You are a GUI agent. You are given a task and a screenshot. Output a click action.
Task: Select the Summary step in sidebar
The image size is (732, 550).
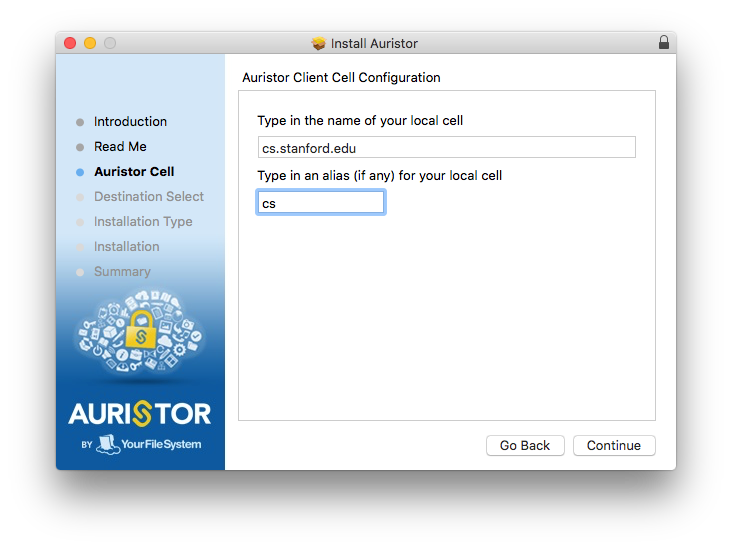tap(122, 272)
